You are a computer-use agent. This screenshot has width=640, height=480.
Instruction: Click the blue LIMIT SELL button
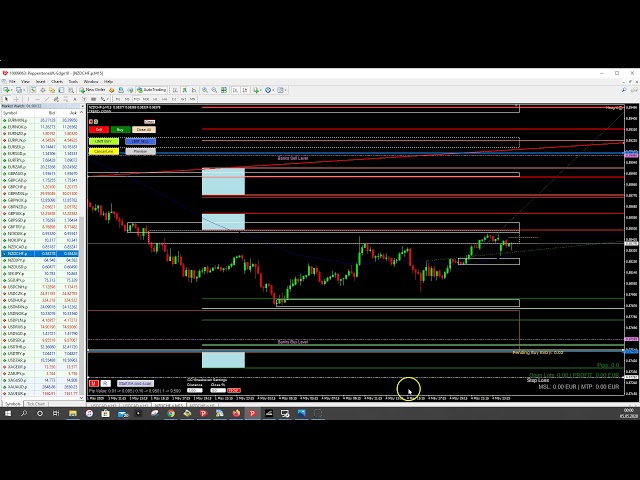point(139,141)
